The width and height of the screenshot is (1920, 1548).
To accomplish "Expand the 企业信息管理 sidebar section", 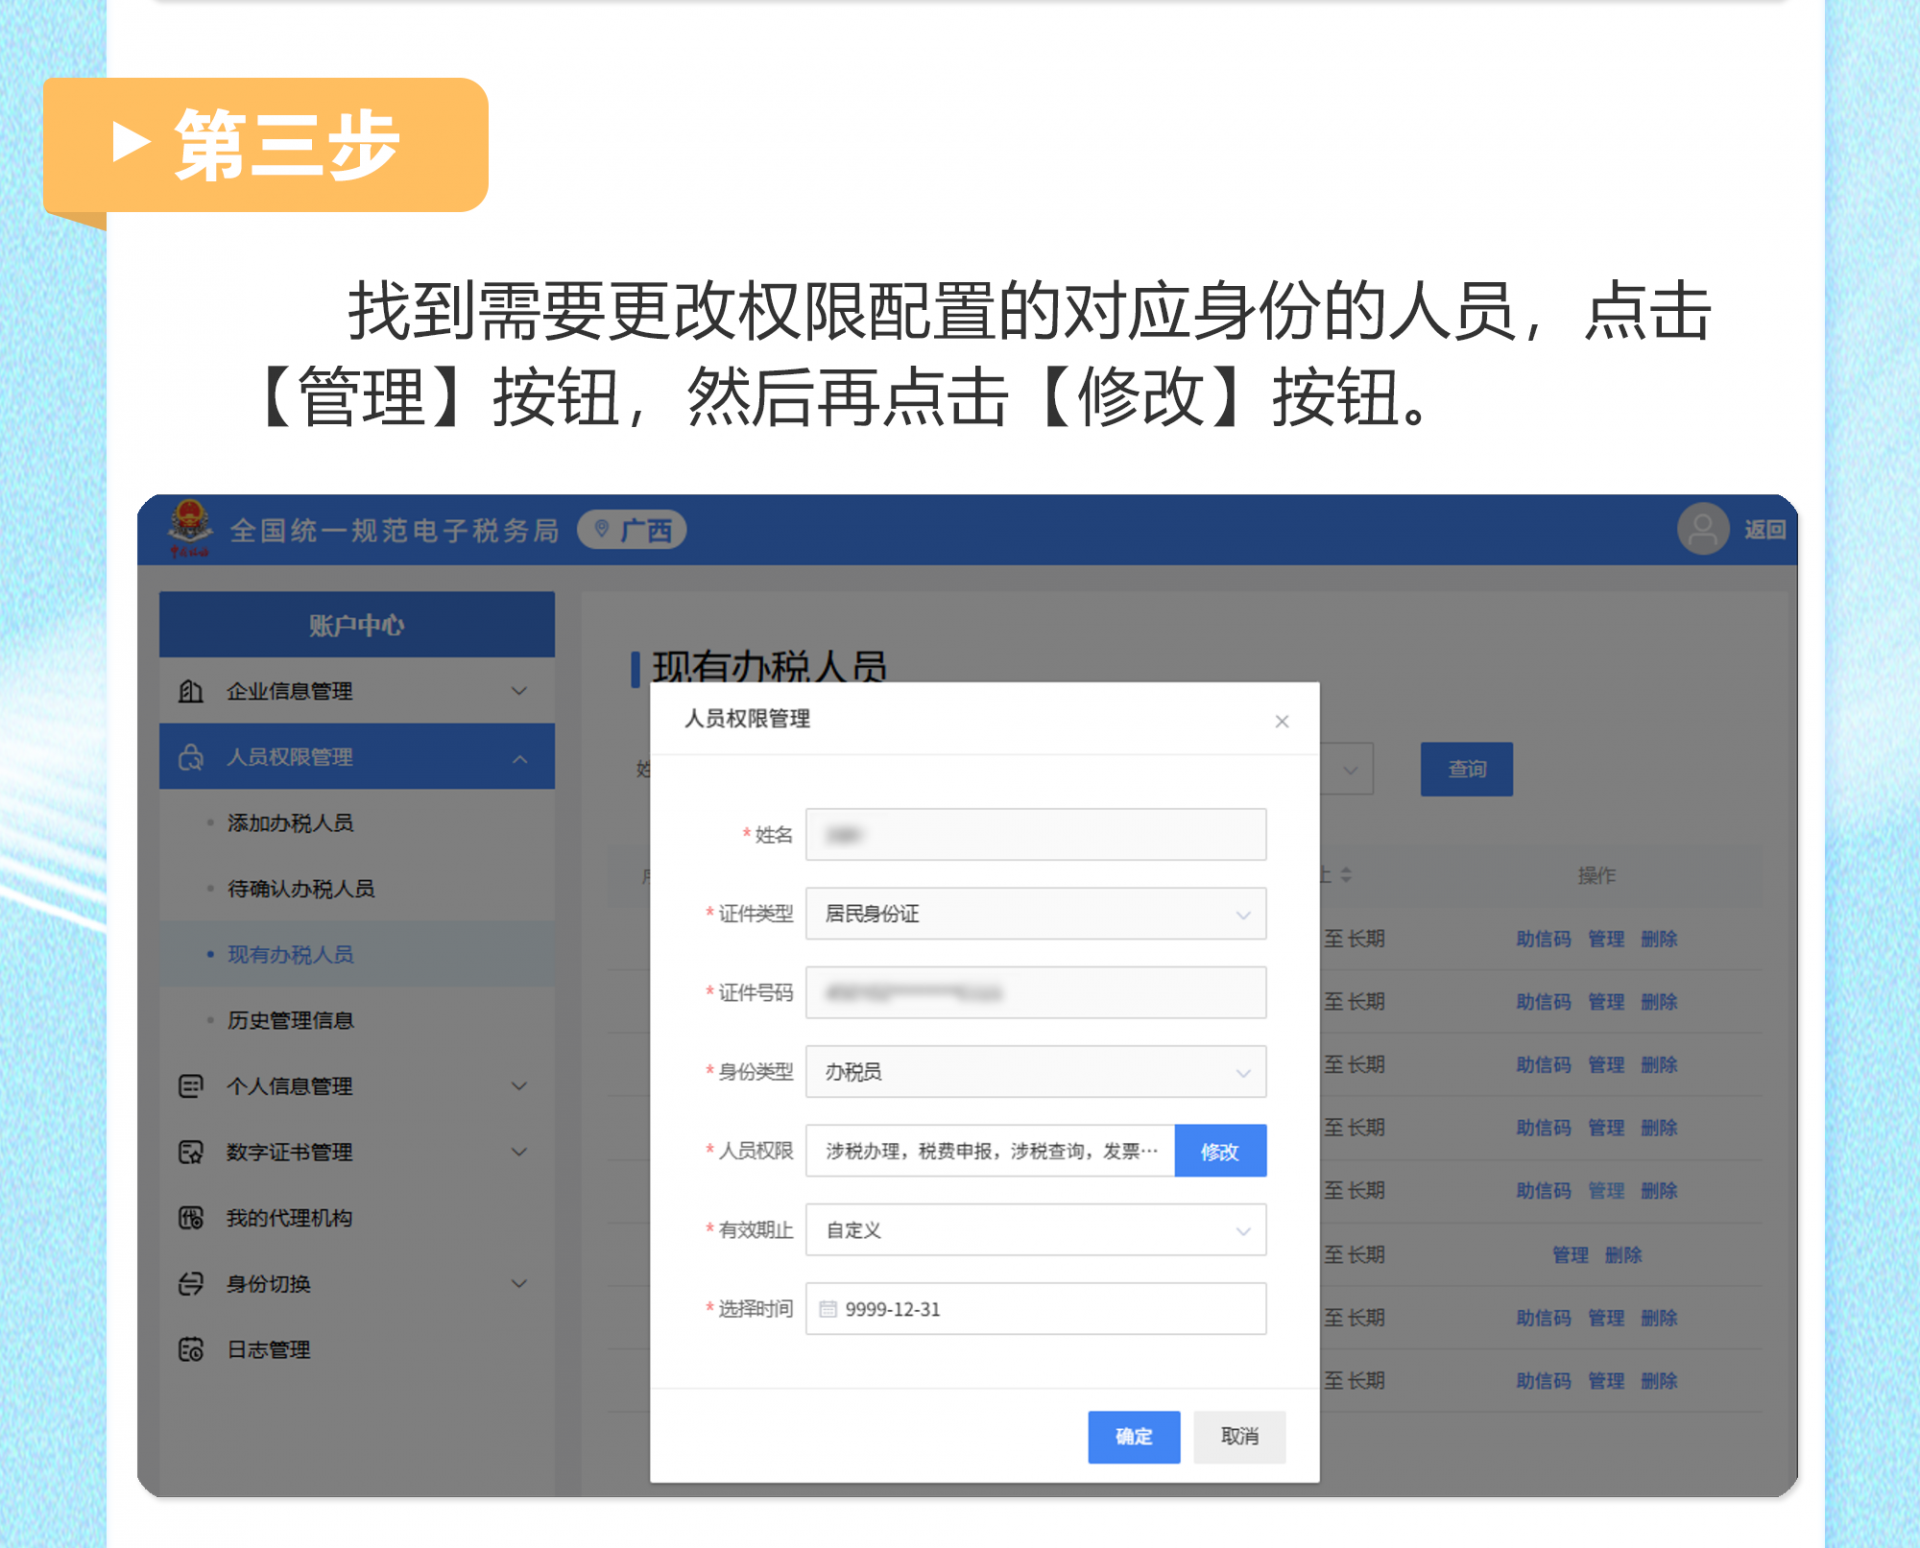I will [519, 691].
